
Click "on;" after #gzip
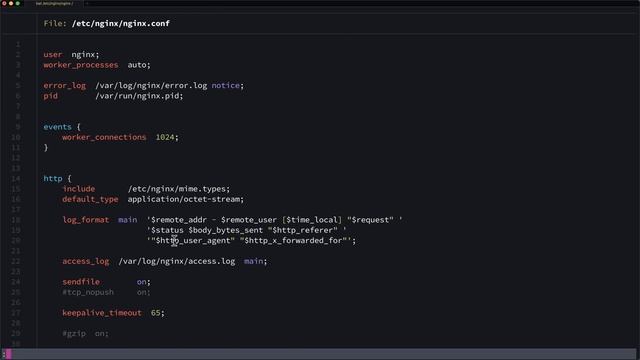102,333
